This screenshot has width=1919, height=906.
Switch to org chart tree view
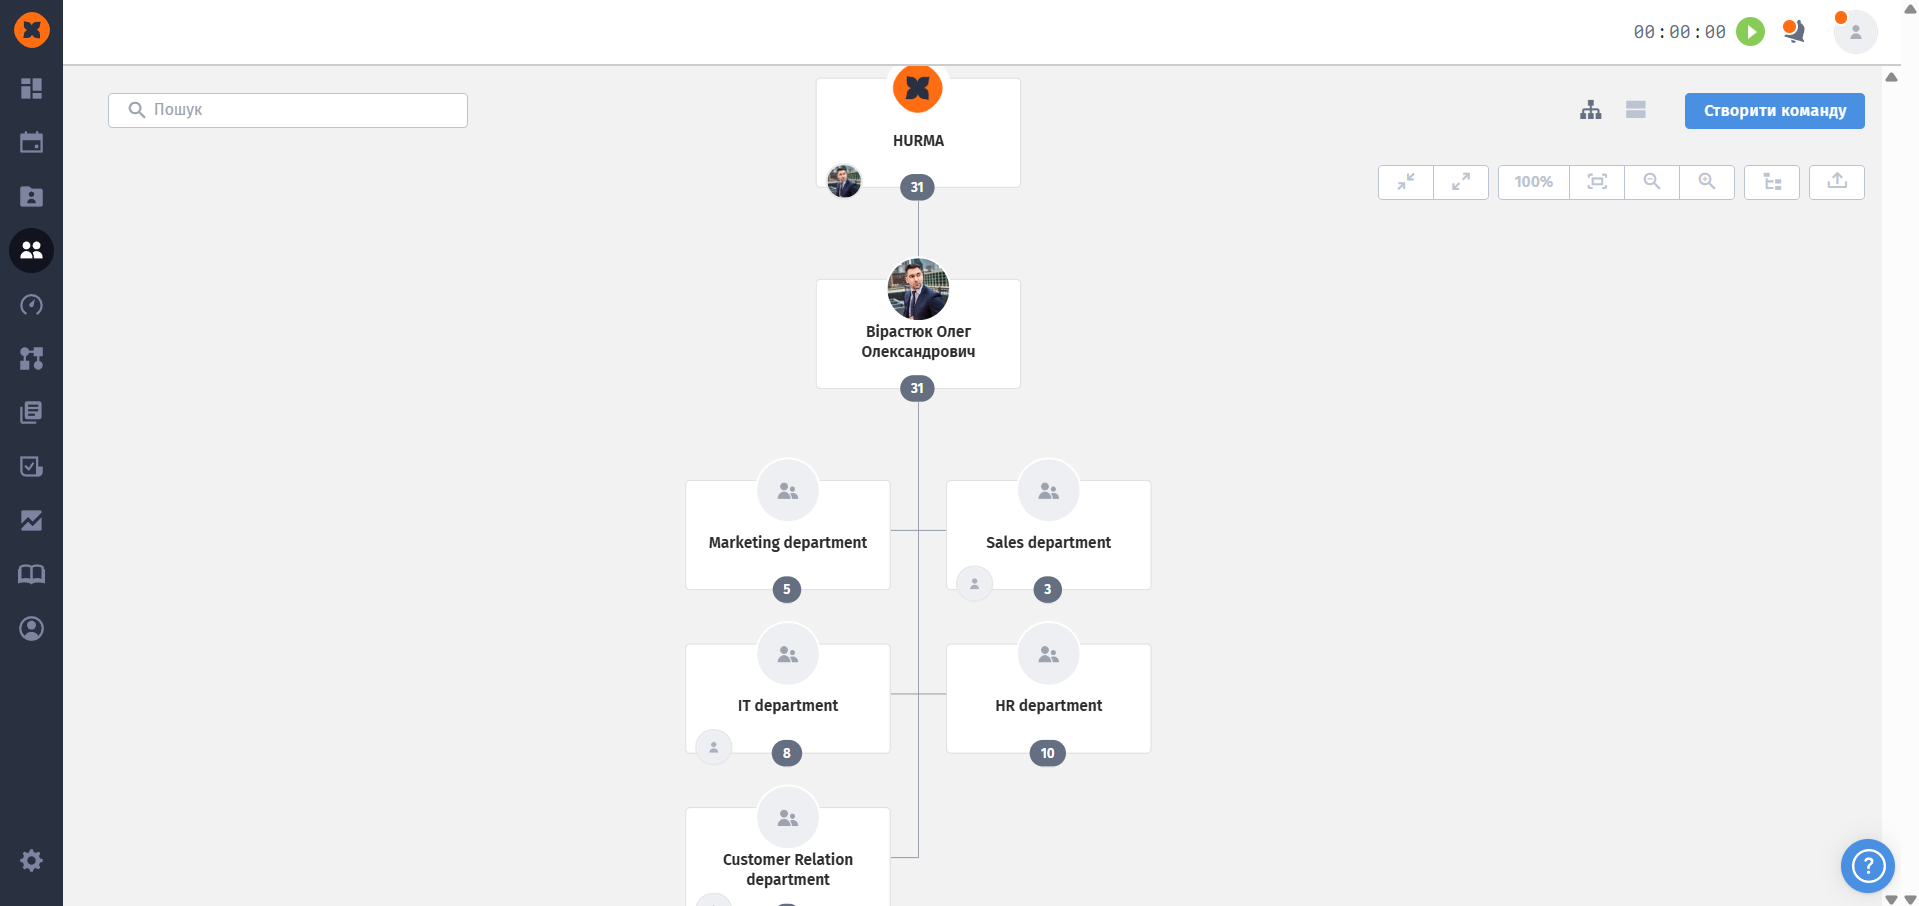click(1591, 110)
